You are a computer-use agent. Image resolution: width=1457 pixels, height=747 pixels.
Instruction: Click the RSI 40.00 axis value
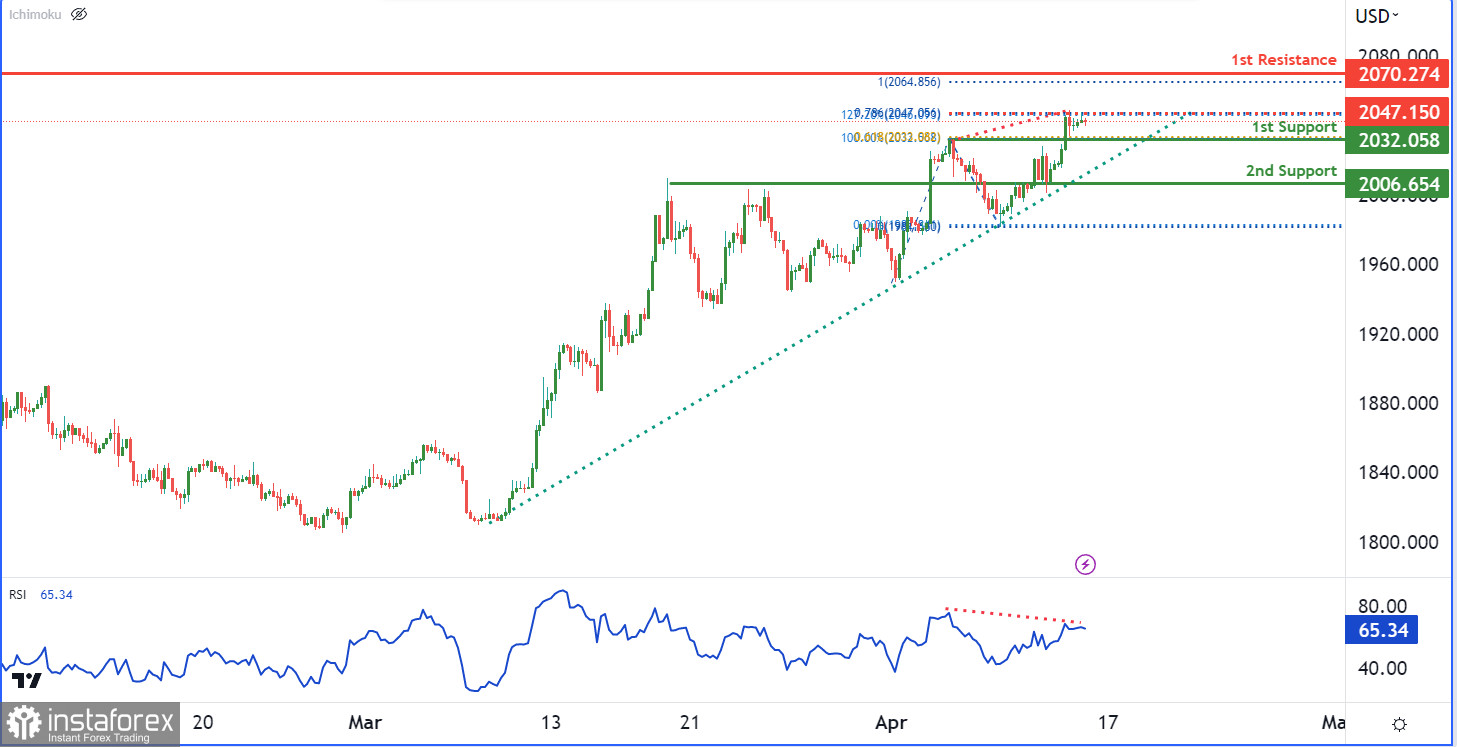(x=1384, y=668)
